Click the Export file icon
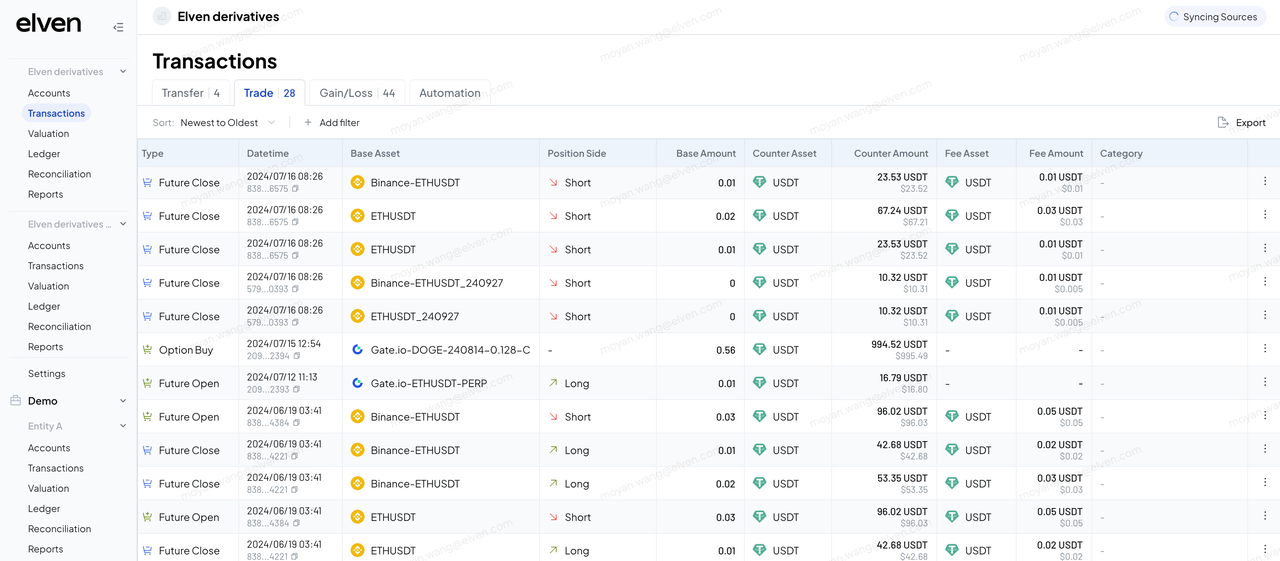1280x561 pixels. coord(1223,123)
